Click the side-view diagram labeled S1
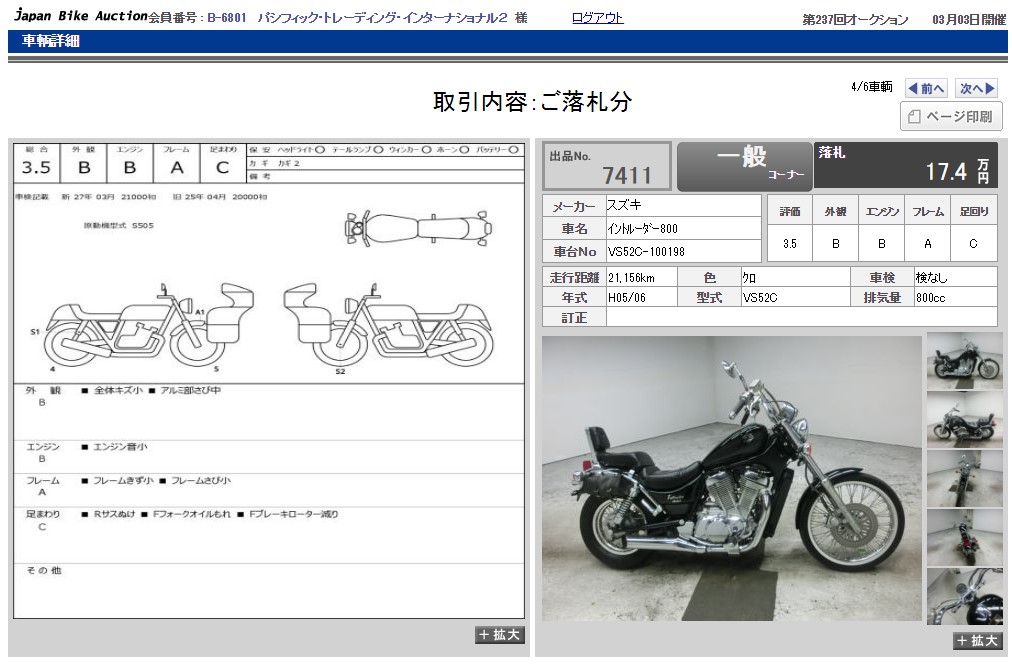This screenshot has width=1012, height=664. point(138,325)
